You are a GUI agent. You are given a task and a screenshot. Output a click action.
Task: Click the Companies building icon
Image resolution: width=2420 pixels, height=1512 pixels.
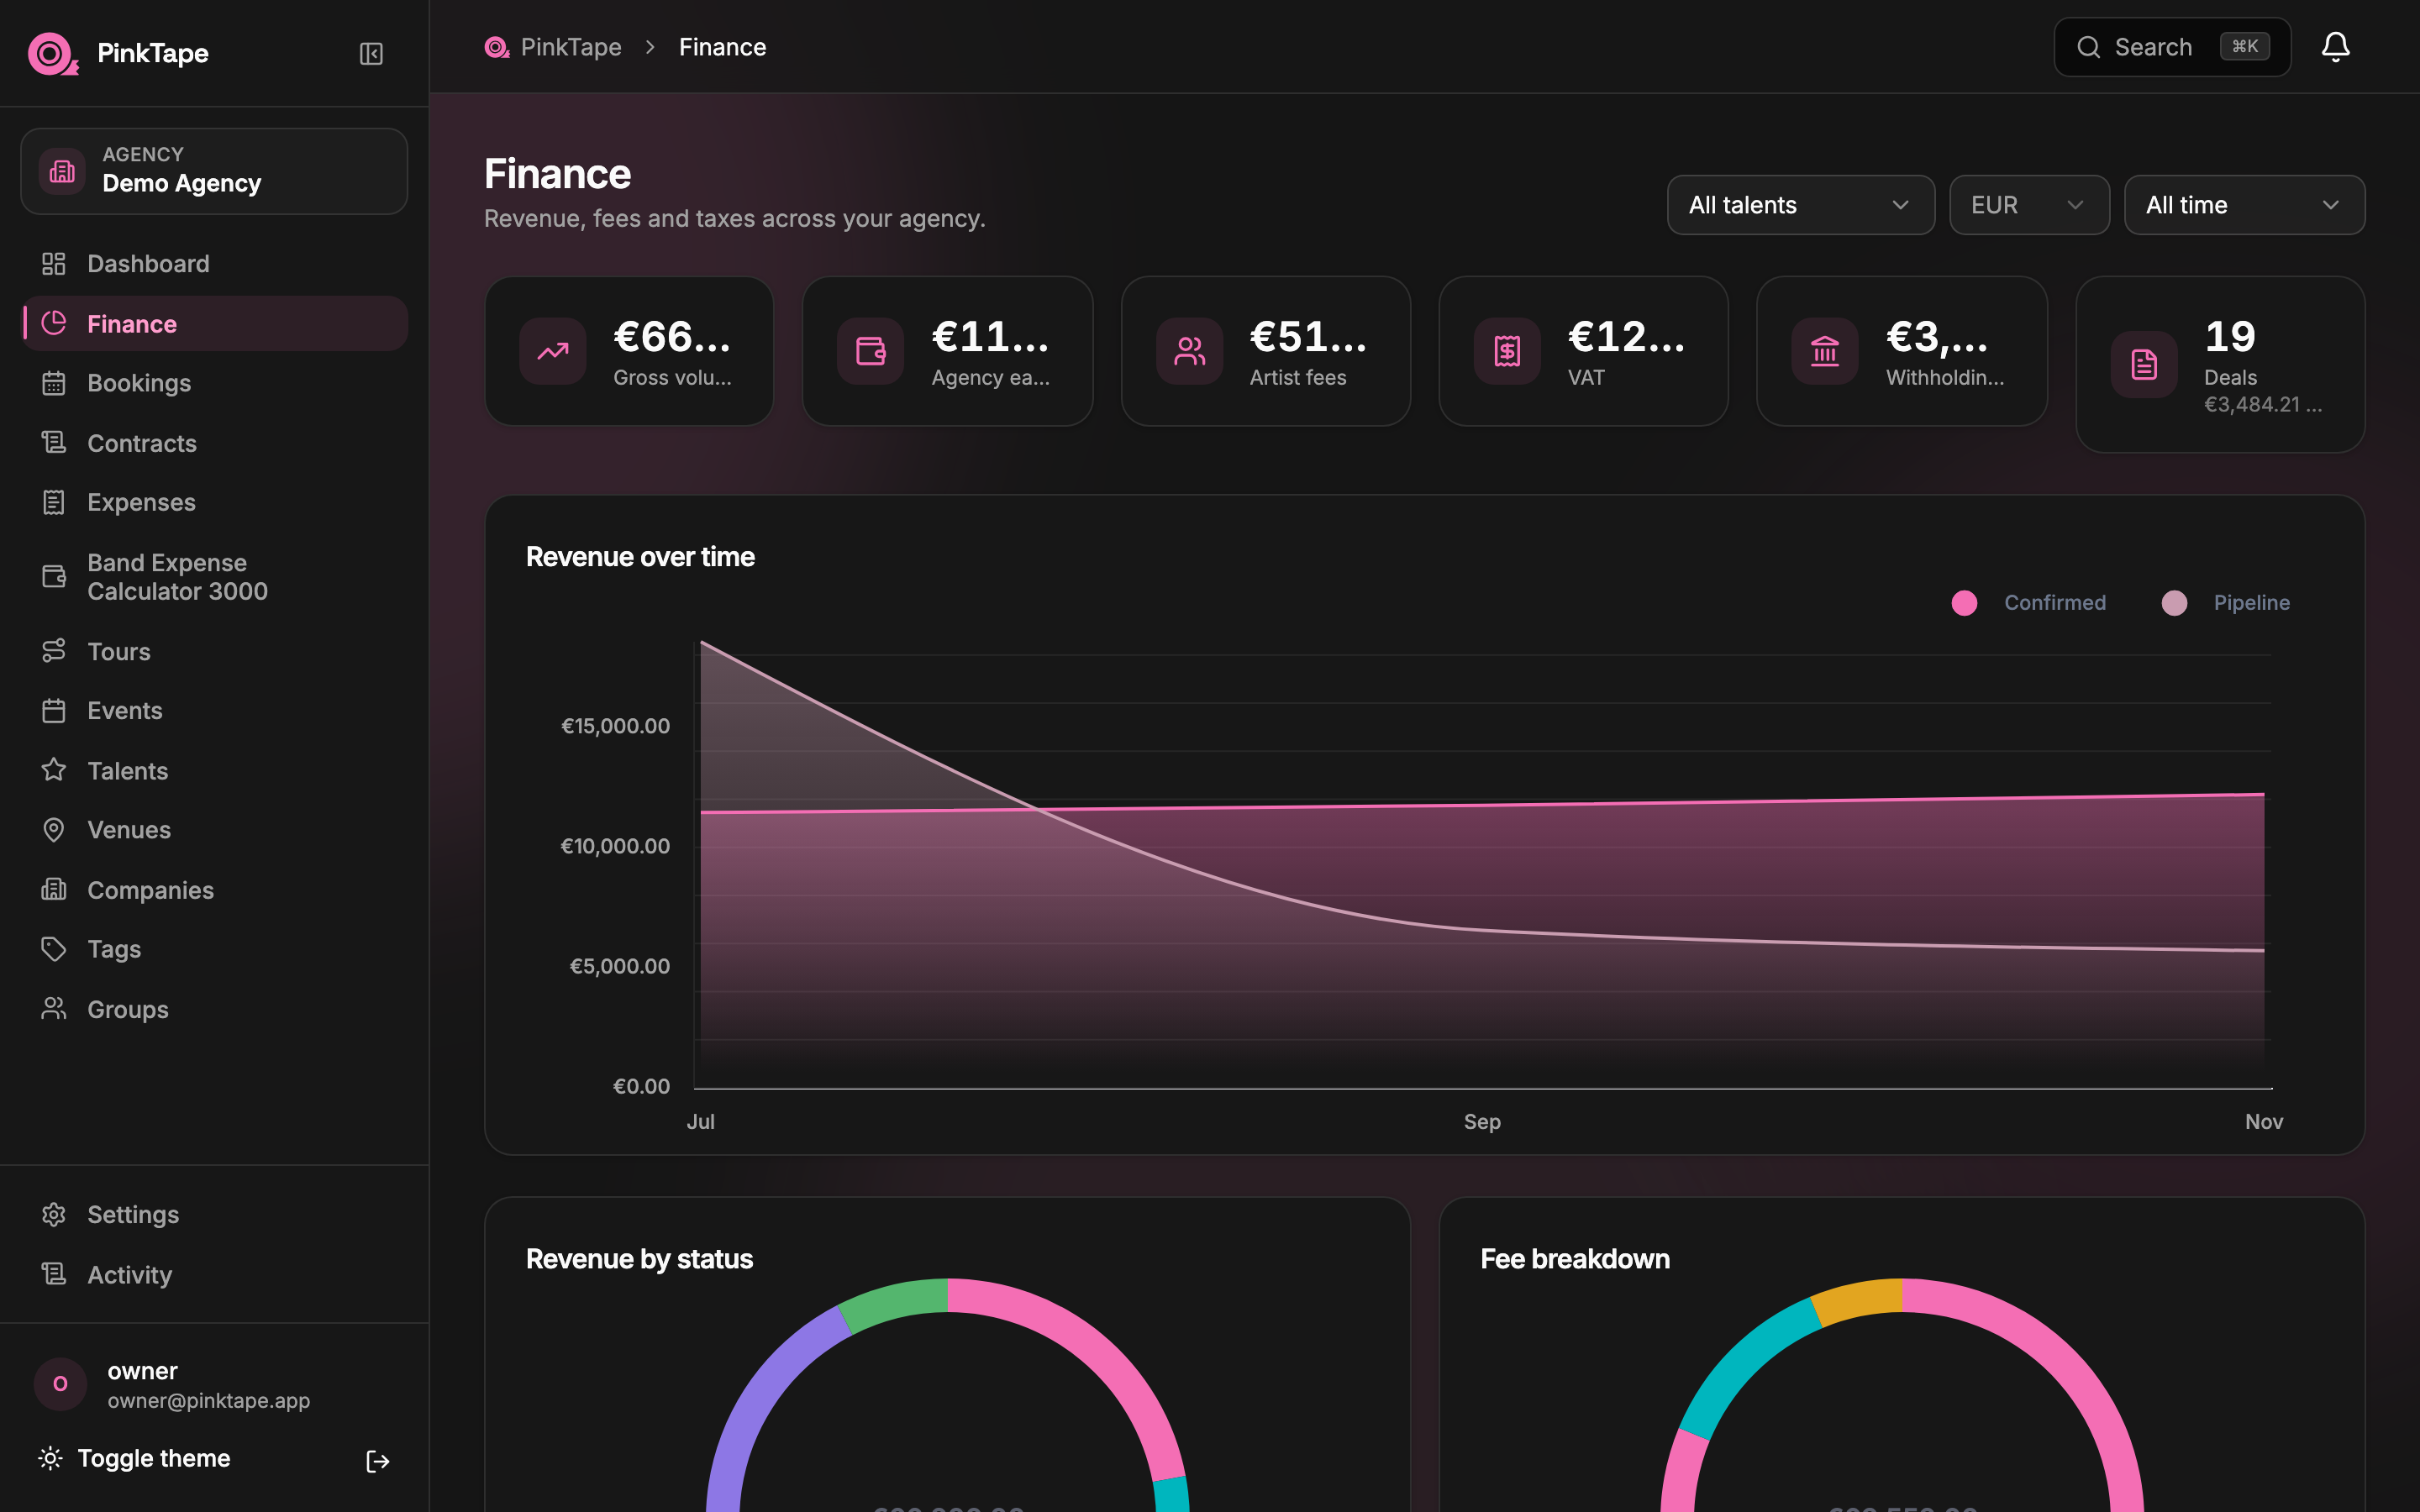point(54,890)
